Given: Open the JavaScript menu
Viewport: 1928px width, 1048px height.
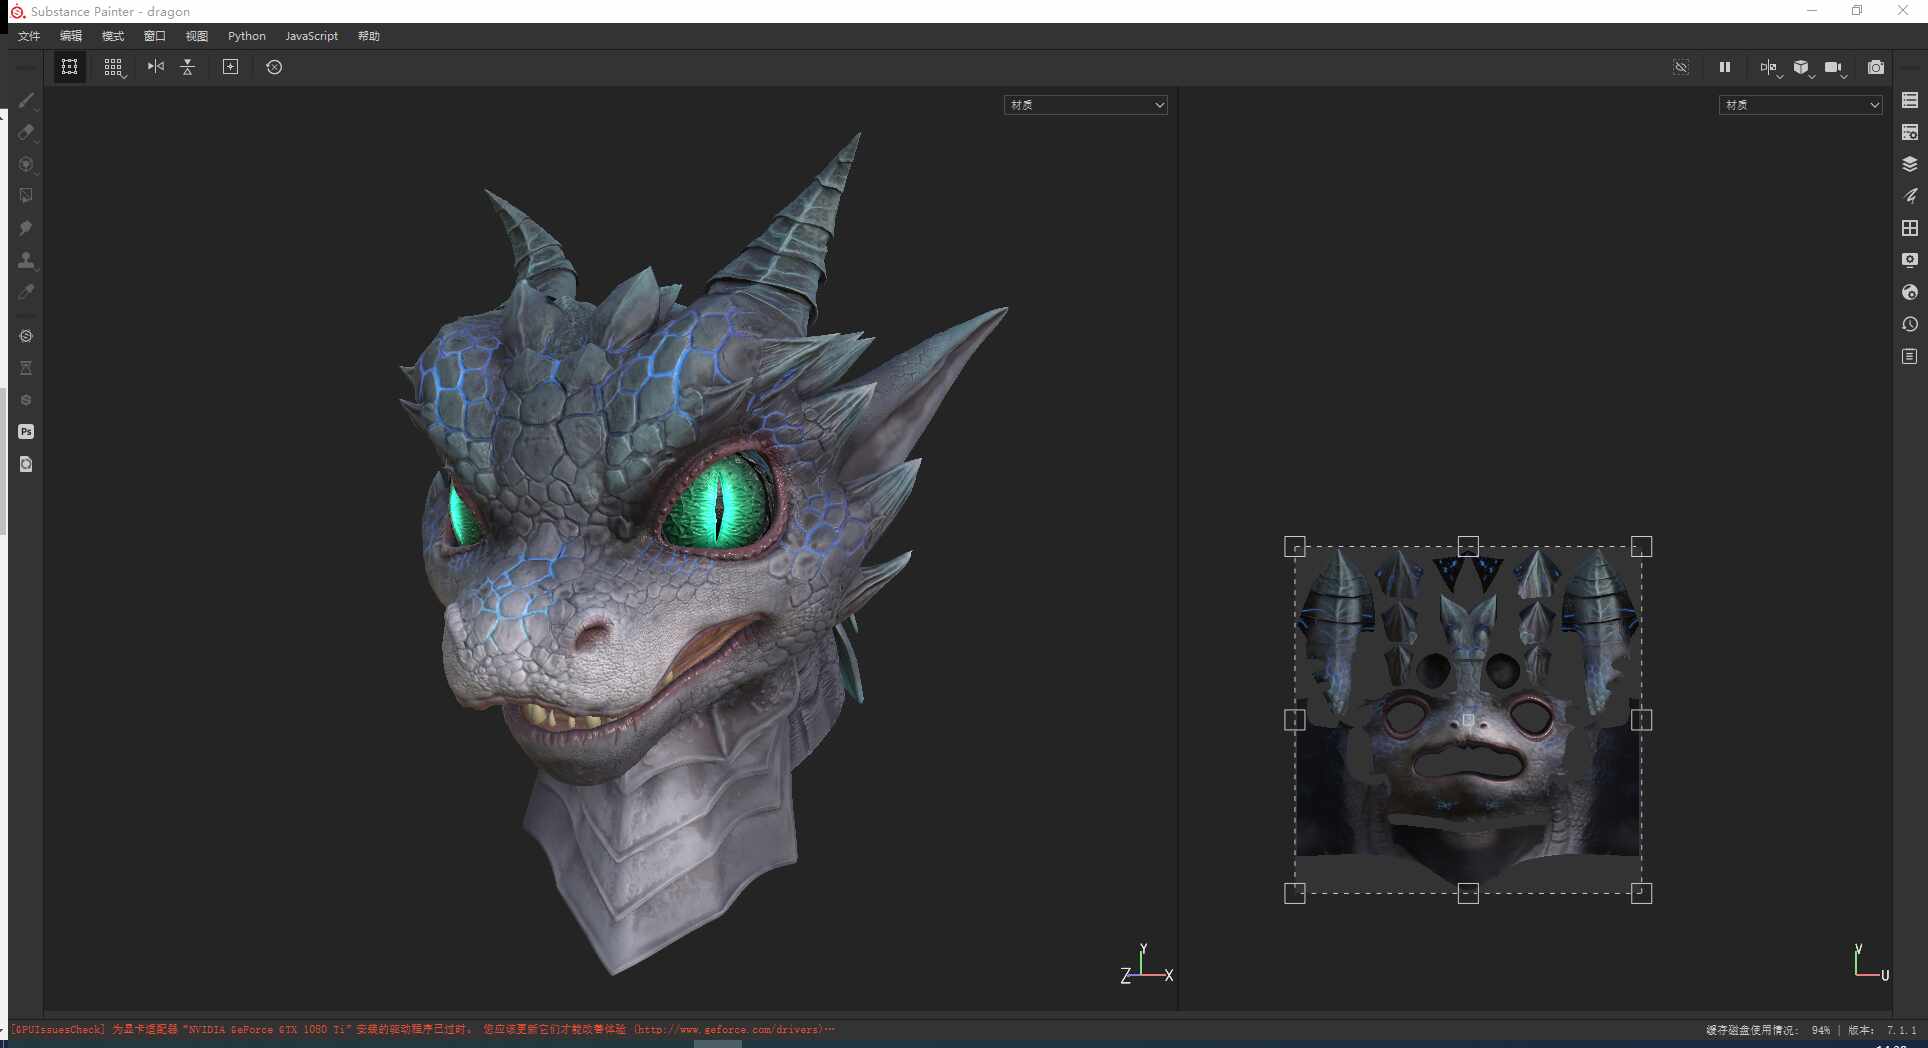Looking at the screenshot, I should tap(312, 36).
